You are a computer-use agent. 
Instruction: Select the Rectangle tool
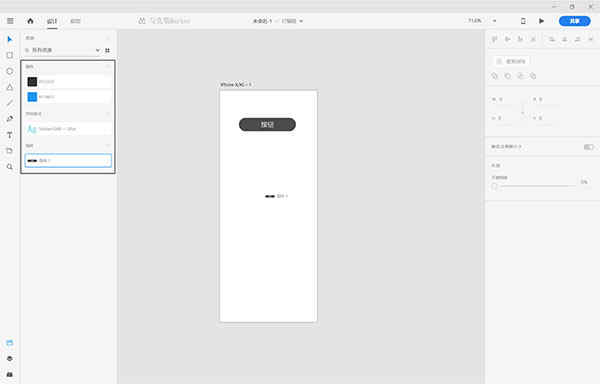10,55
